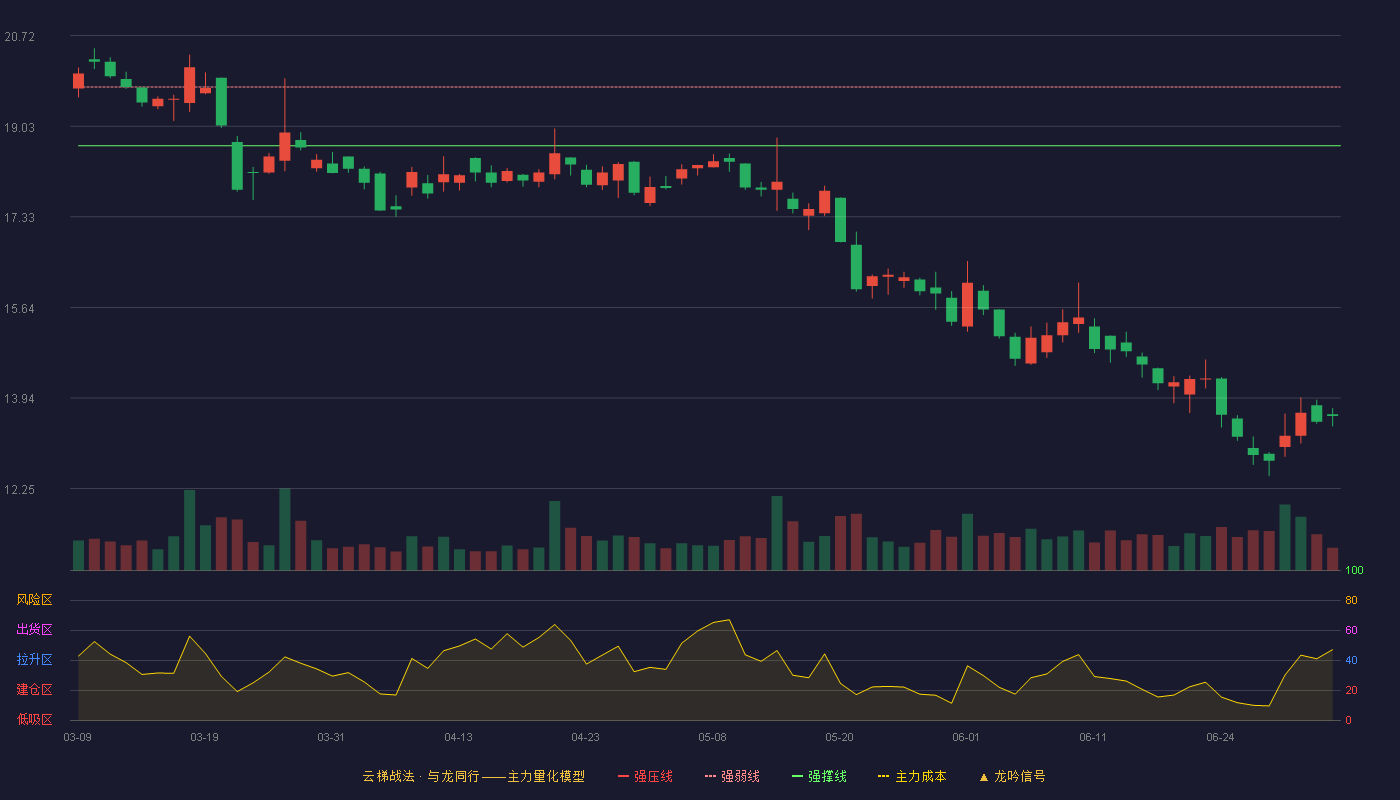Toggle 主力成本 in the chart legend
1400x800 pixels.
tap(912, 776)
